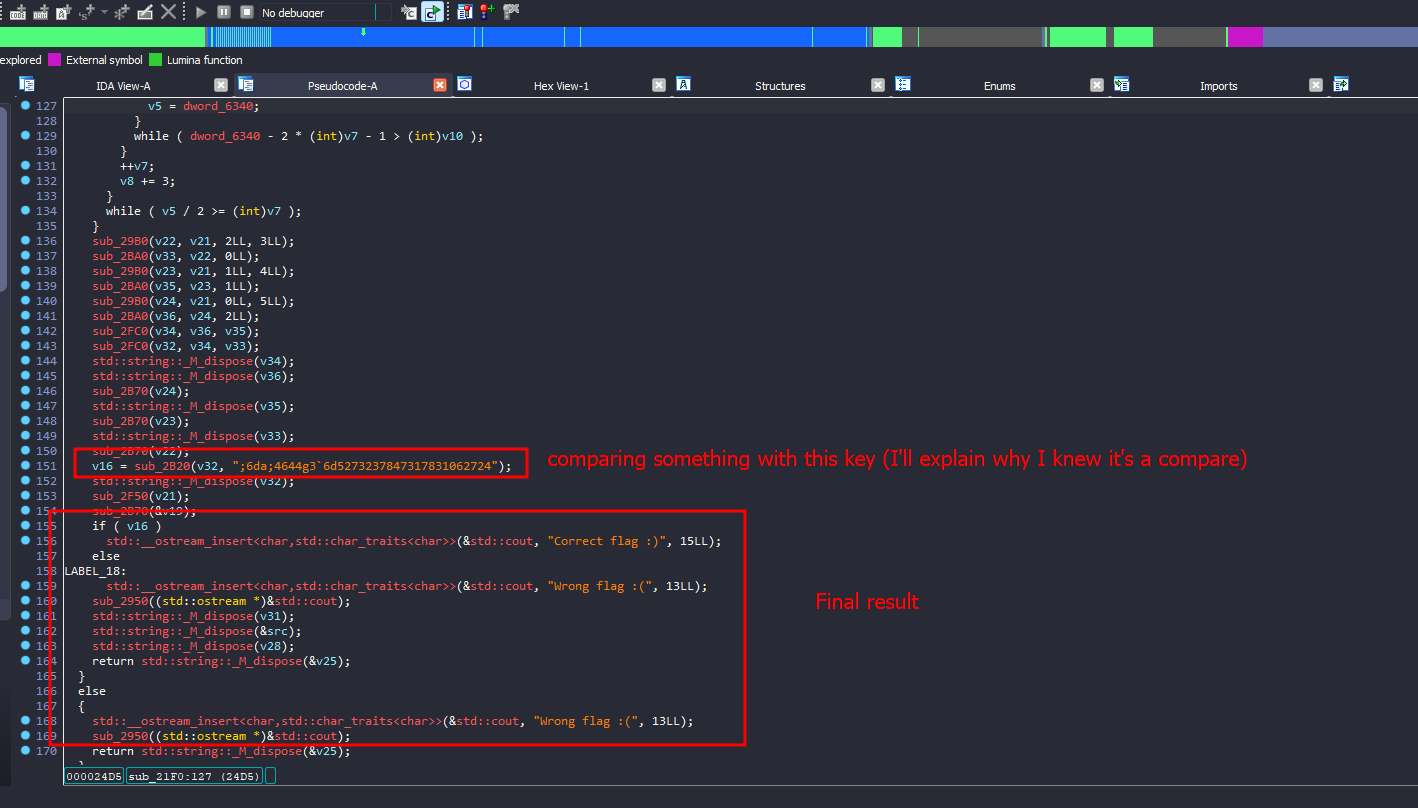Screen dimensions: 1418x808
Task: Start the debugger with the play button
Action: pos(201,12)
